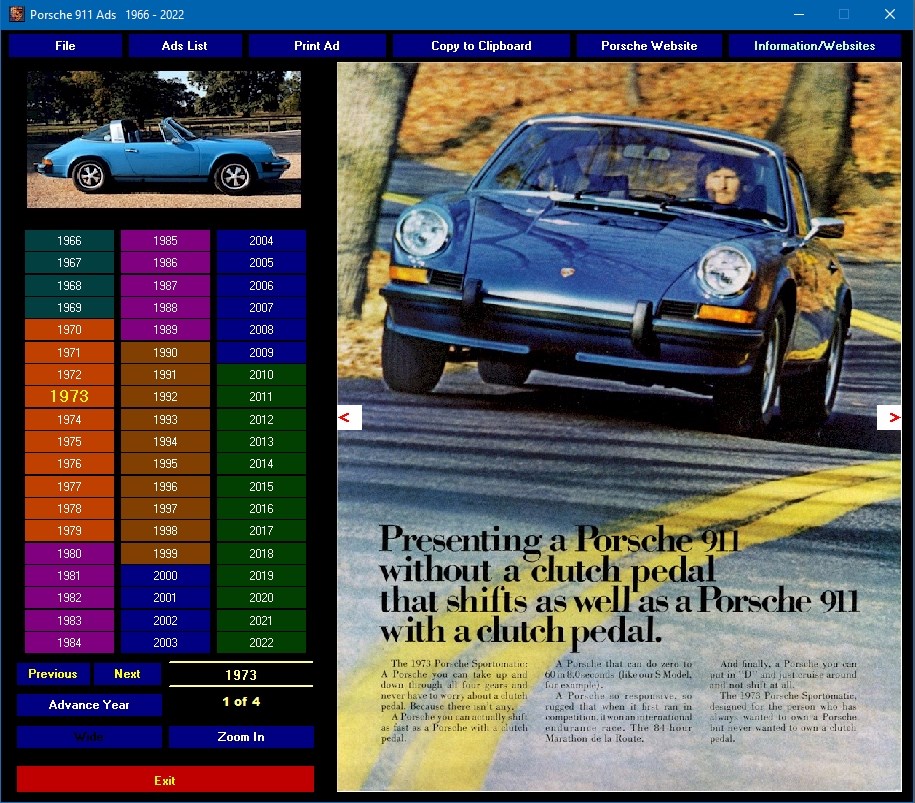Open the Ads List menu

click(x=185, y=46)
